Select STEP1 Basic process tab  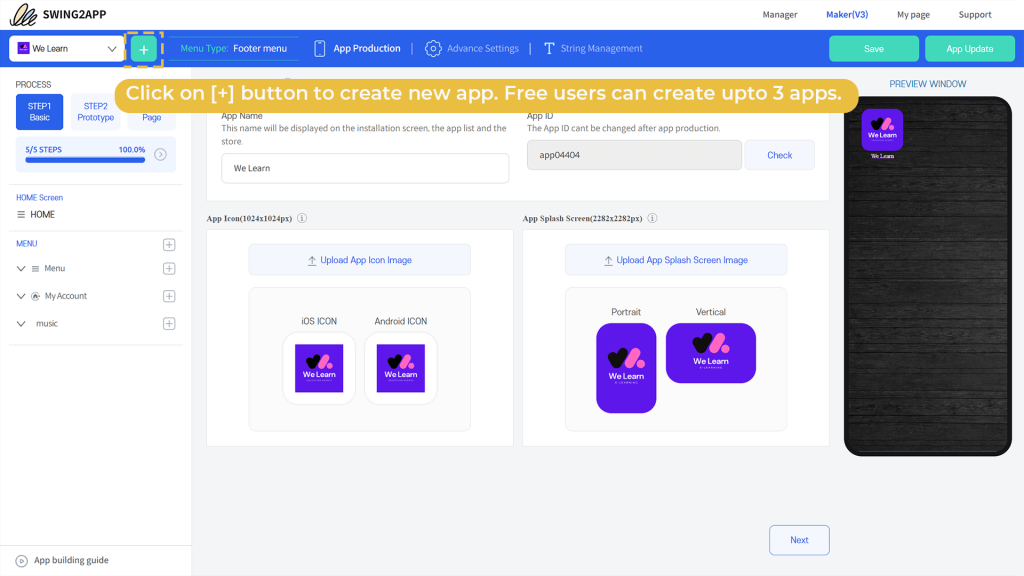(x=39, y=112)
